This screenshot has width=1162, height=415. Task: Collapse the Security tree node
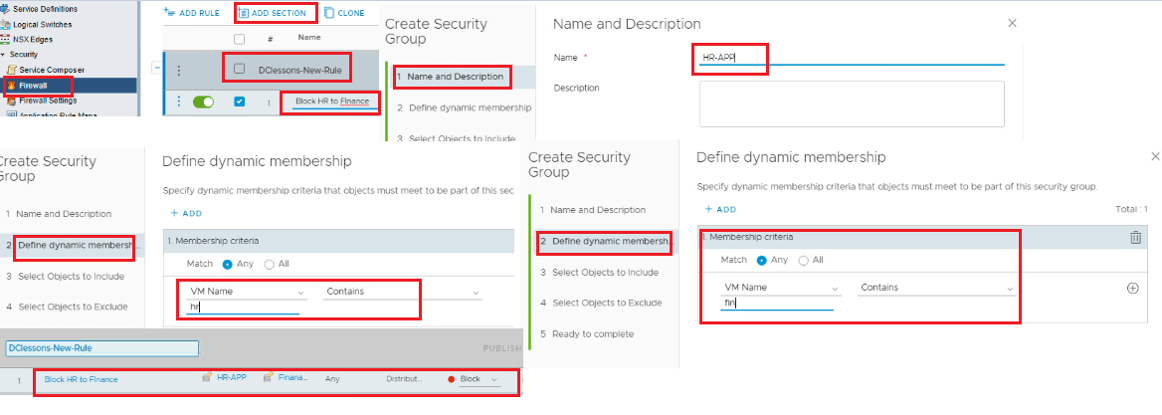[4, 54]
